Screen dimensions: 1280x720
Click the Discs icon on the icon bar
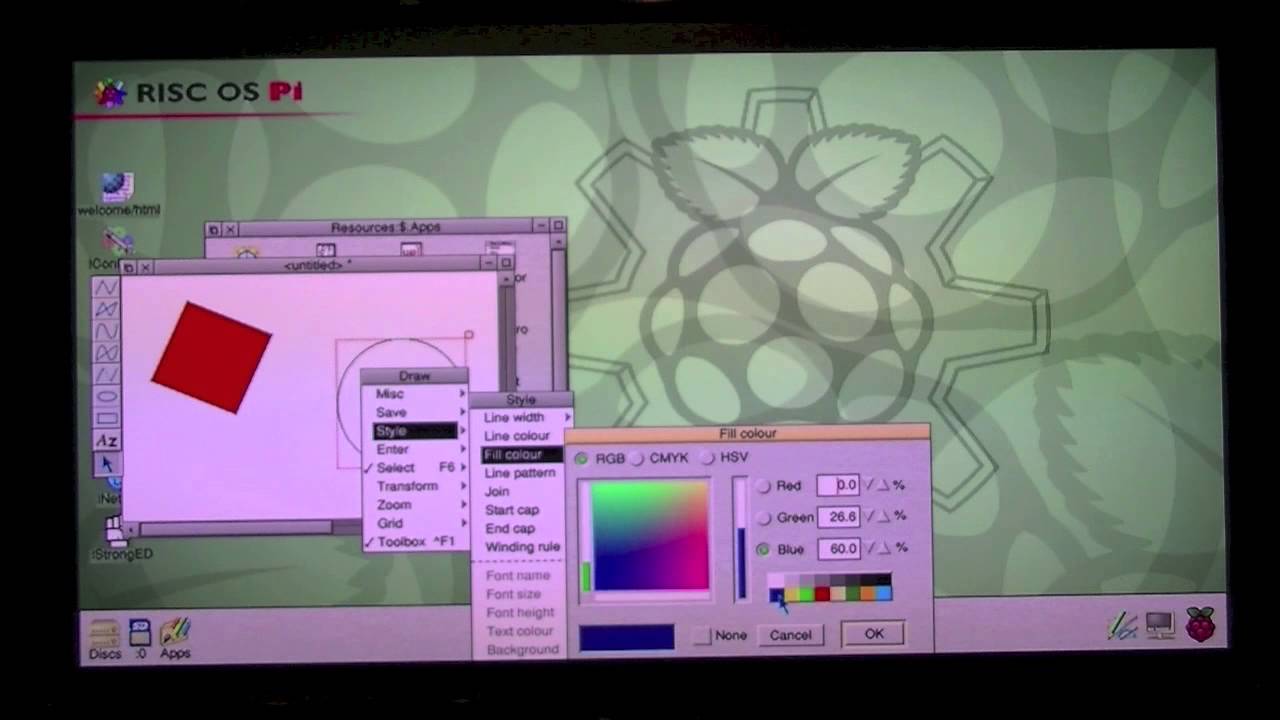click(x=104, y=640)
